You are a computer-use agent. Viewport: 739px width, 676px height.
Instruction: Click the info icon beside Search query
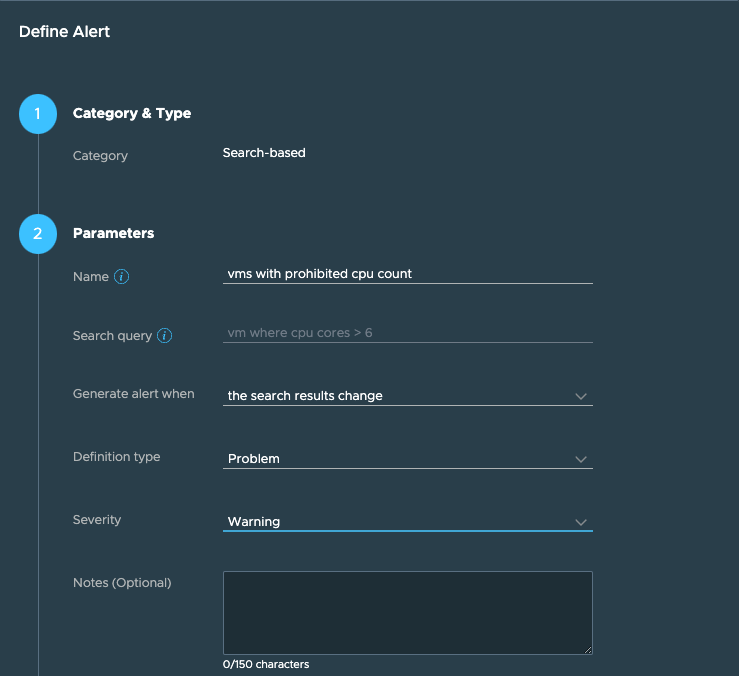[164, 336]
